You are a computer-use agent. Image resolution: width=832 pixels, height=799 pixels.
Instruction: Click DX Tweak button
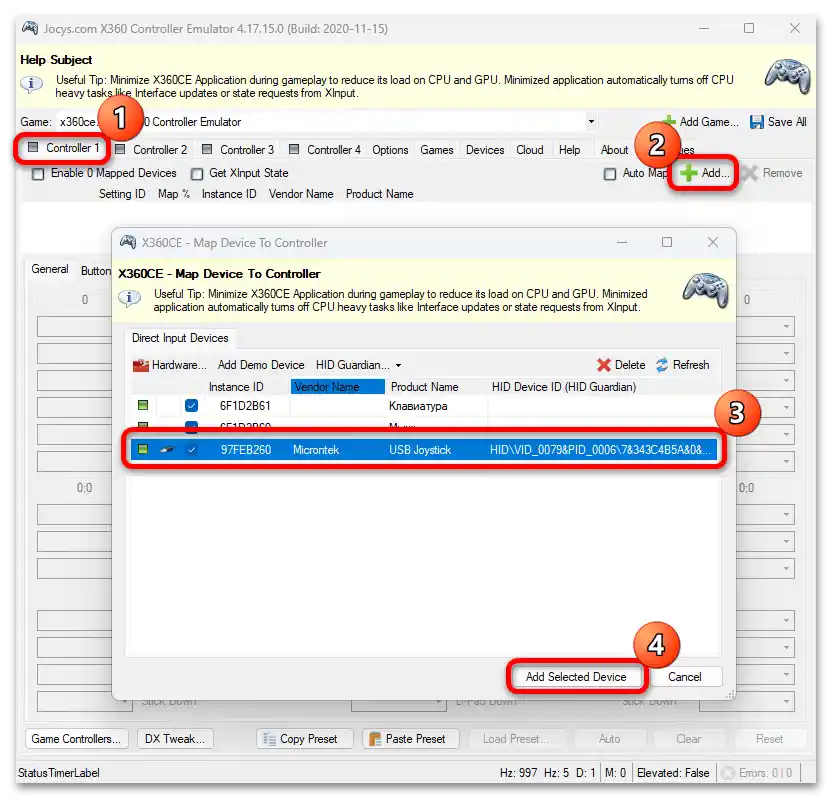(175, 739)
